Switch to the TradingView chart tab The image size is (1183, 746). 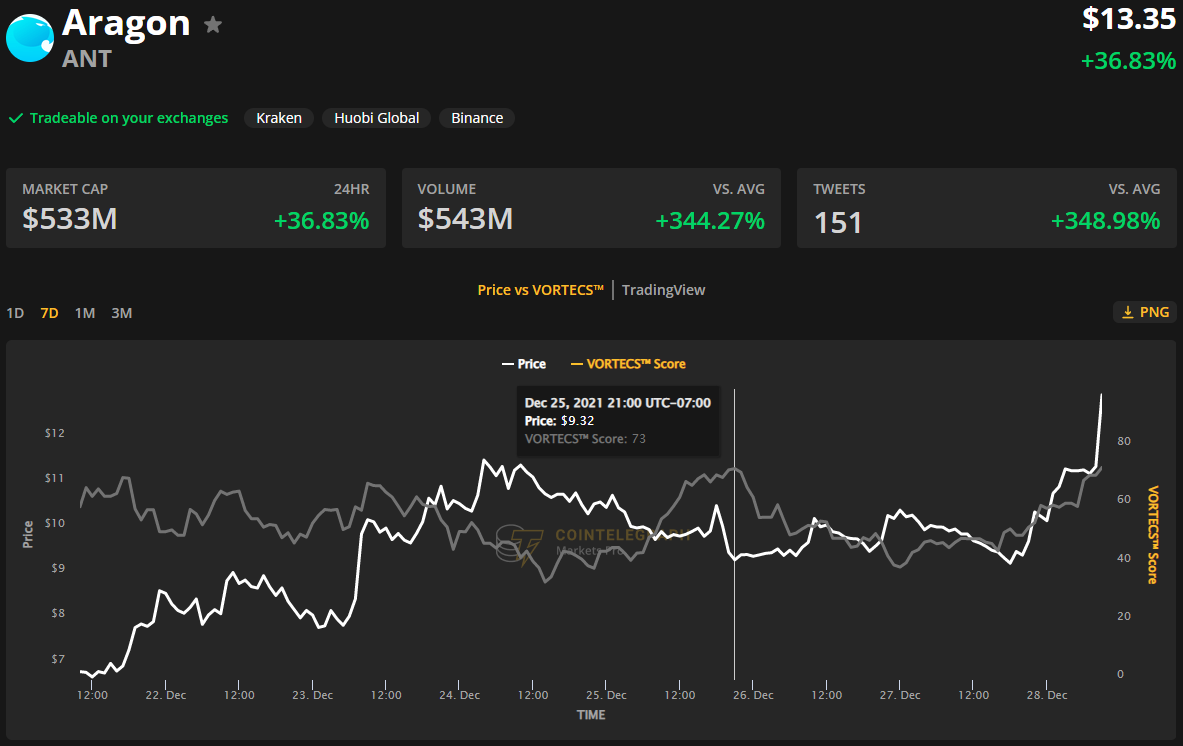click(x=663, y=290)
